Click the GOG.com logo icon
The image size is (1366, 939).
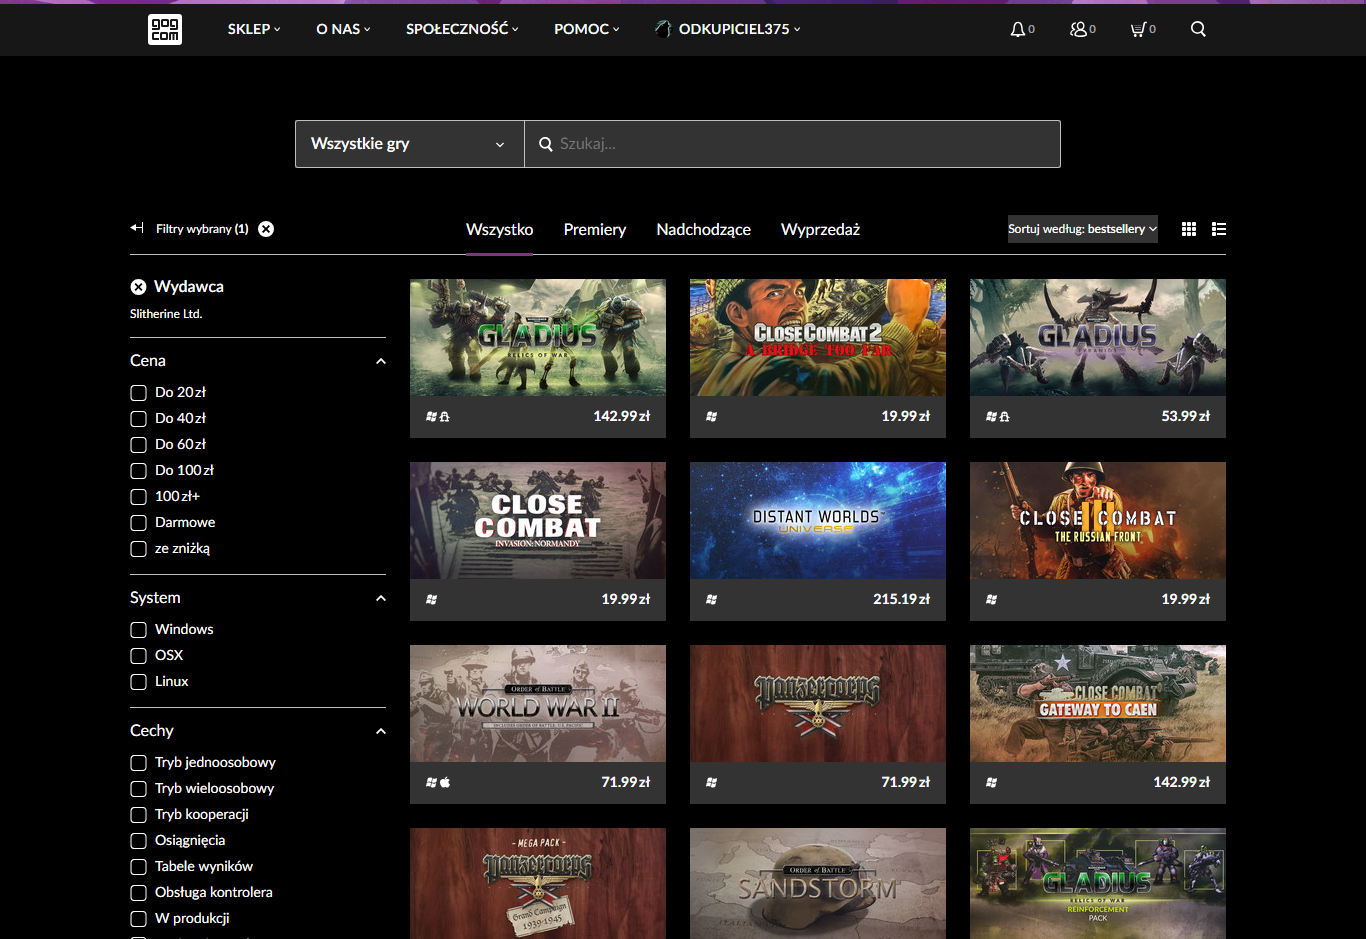tap(165, 29)
